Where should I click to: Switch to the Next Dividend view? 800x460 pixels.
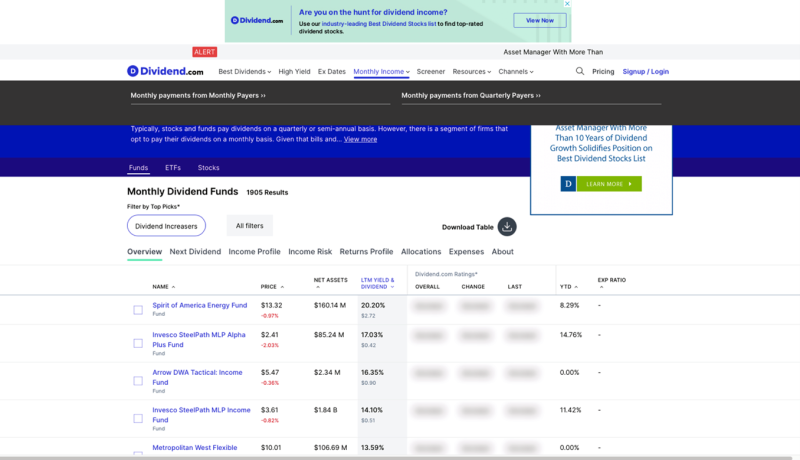tap(195, 251)
